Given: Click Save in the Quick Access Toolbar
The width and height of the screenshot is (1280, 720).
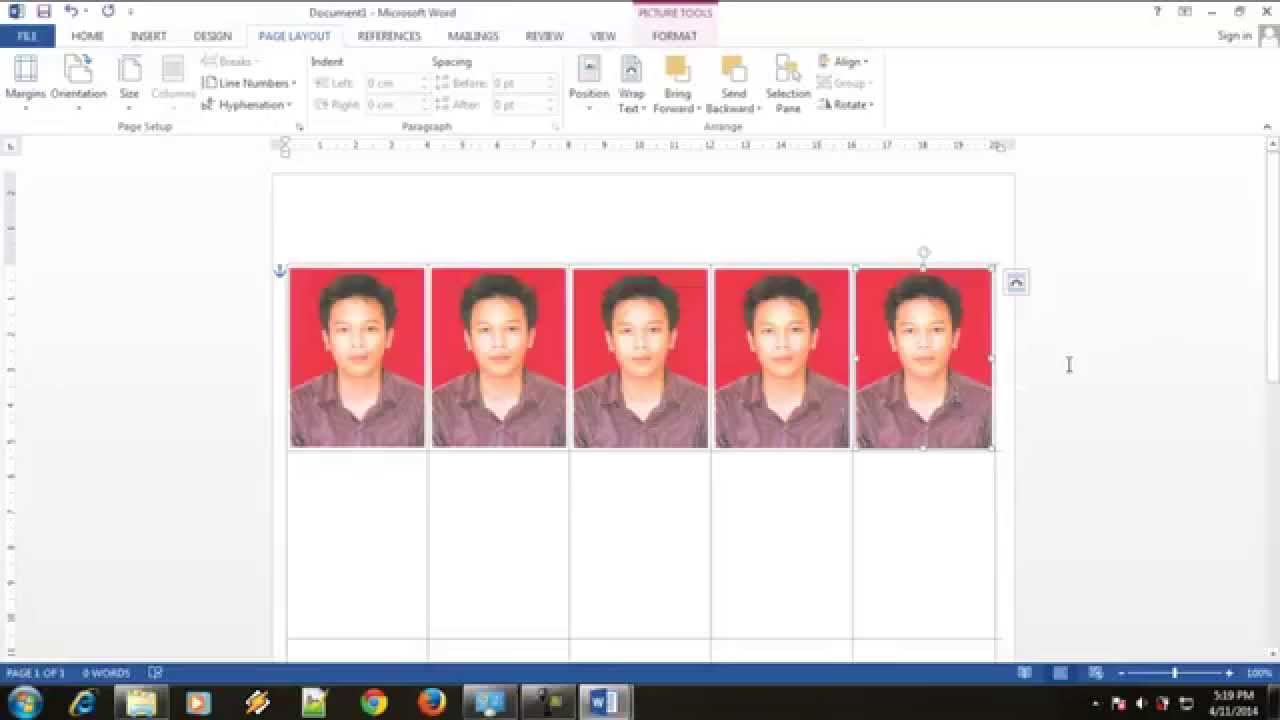Looking at the screenshot, I should [x=43, y=12].
